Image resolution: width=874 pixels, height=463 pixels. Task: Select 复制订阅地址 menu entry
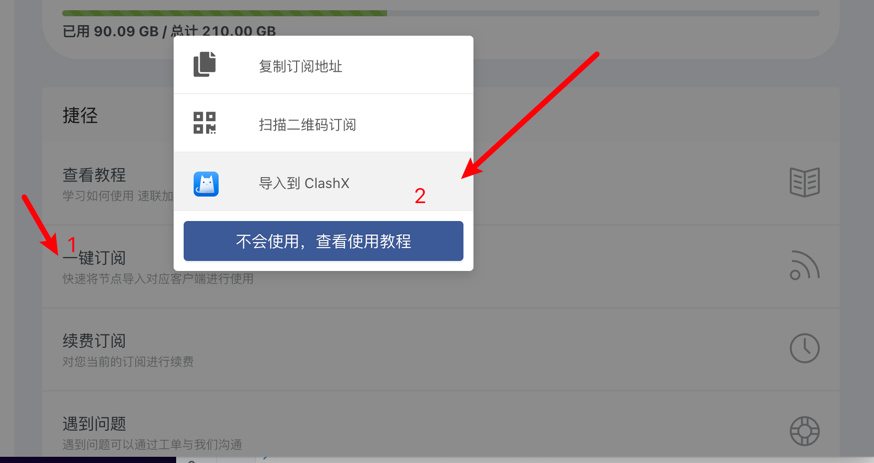pyautogui.click(x=324, y=65)
